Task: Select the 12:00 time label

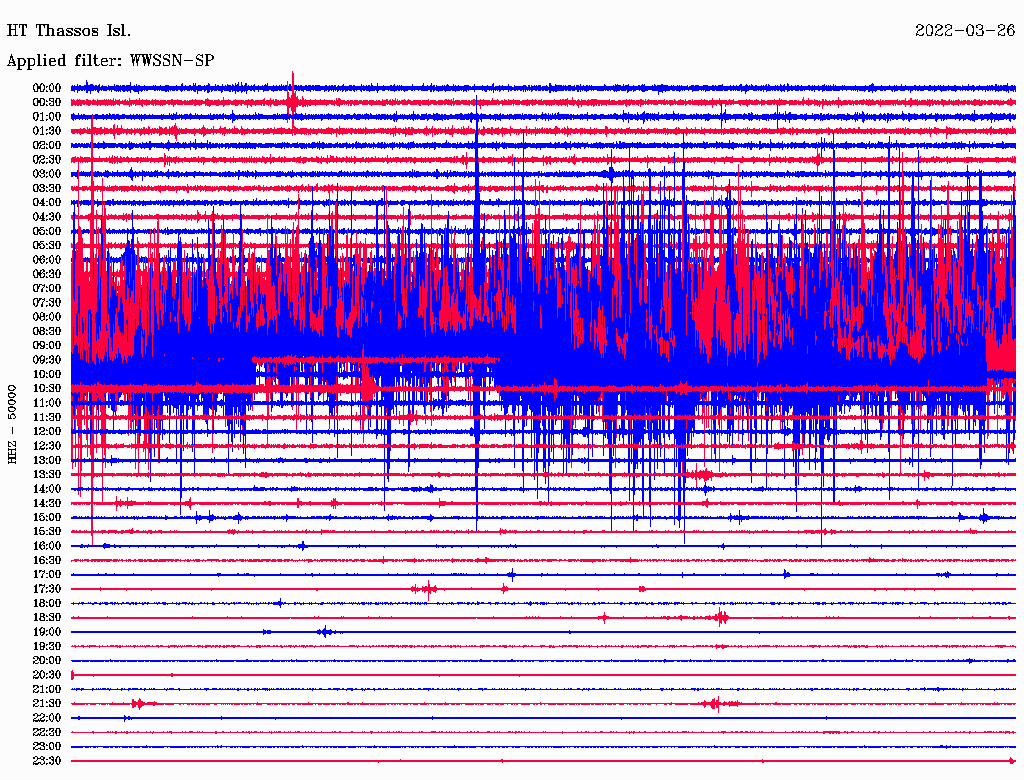Action: point(47,431)
